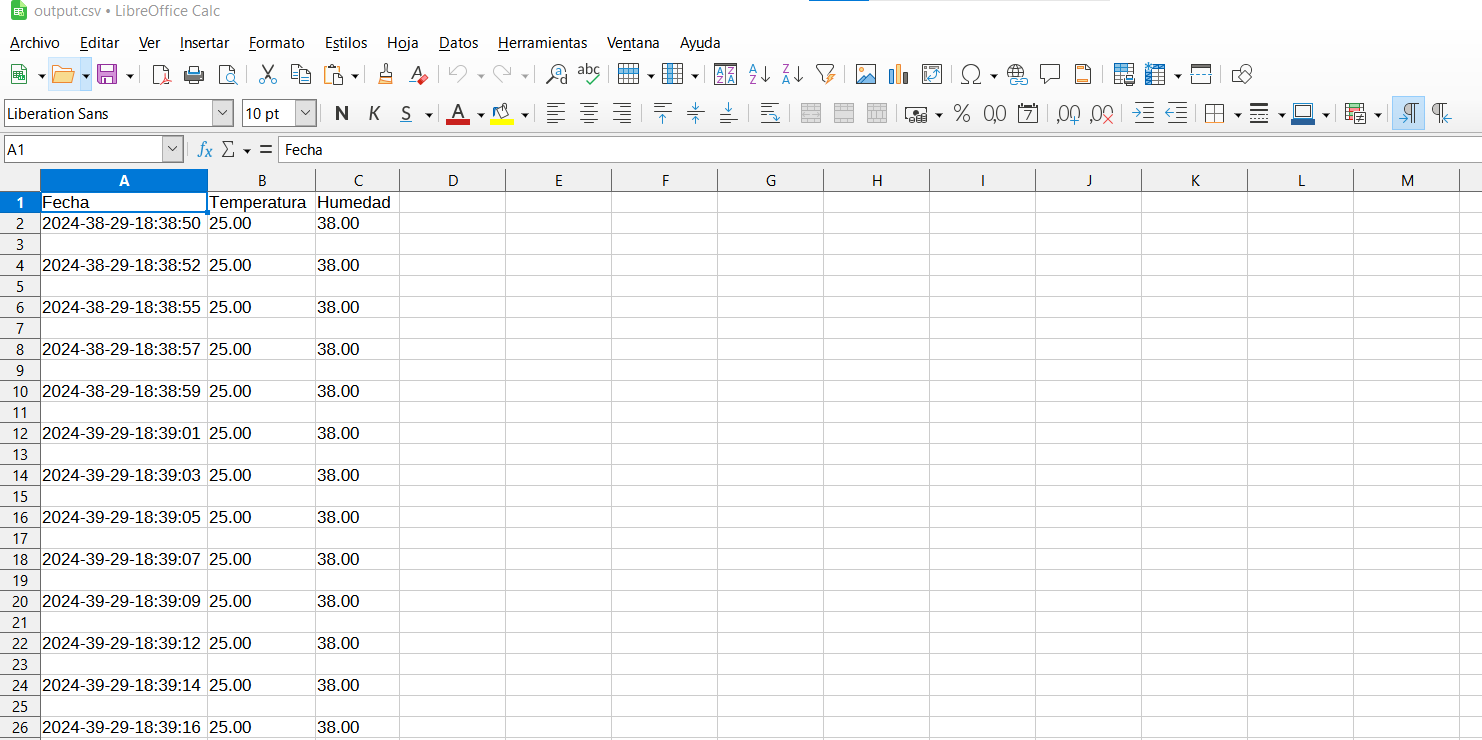
Task: Open Find and Replace magnifier icon
Action: click(557, 75)
